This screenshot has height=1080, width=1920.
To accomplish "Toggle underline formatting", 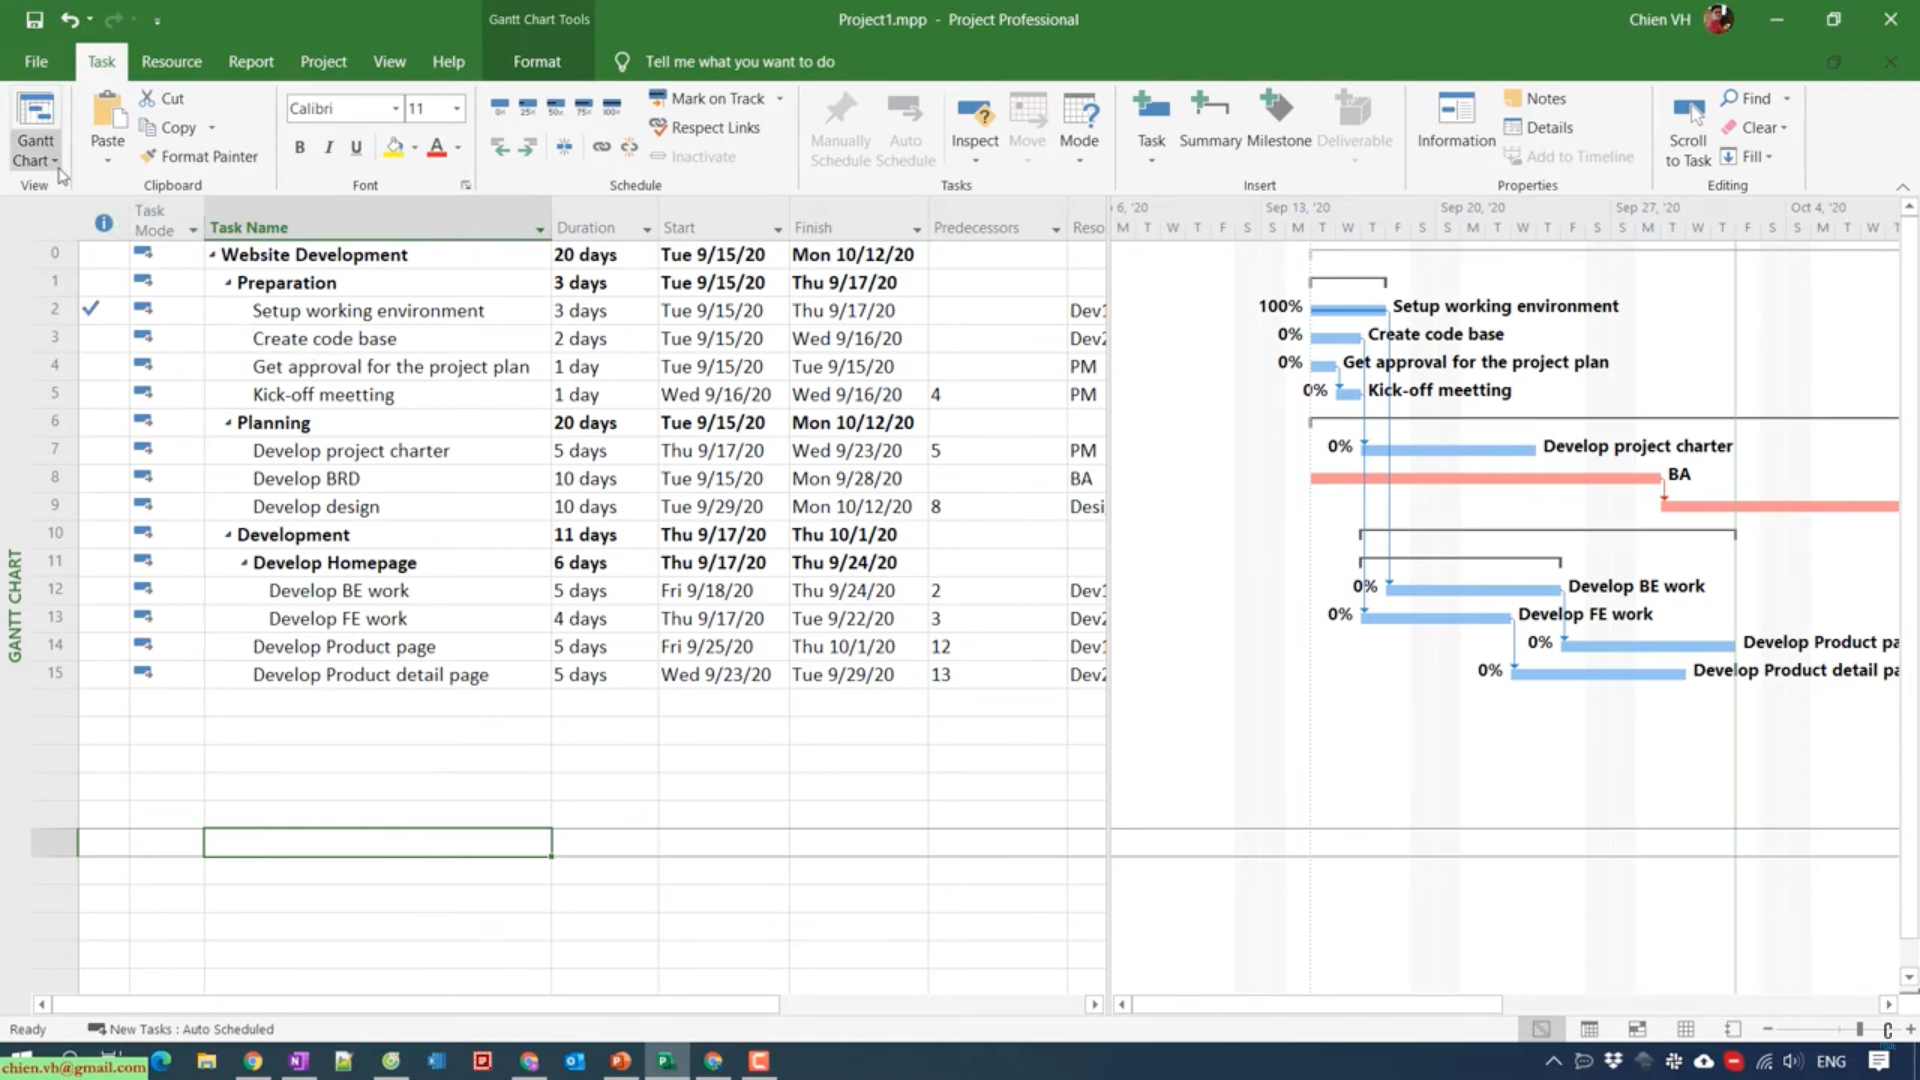I will coord(356,148).
